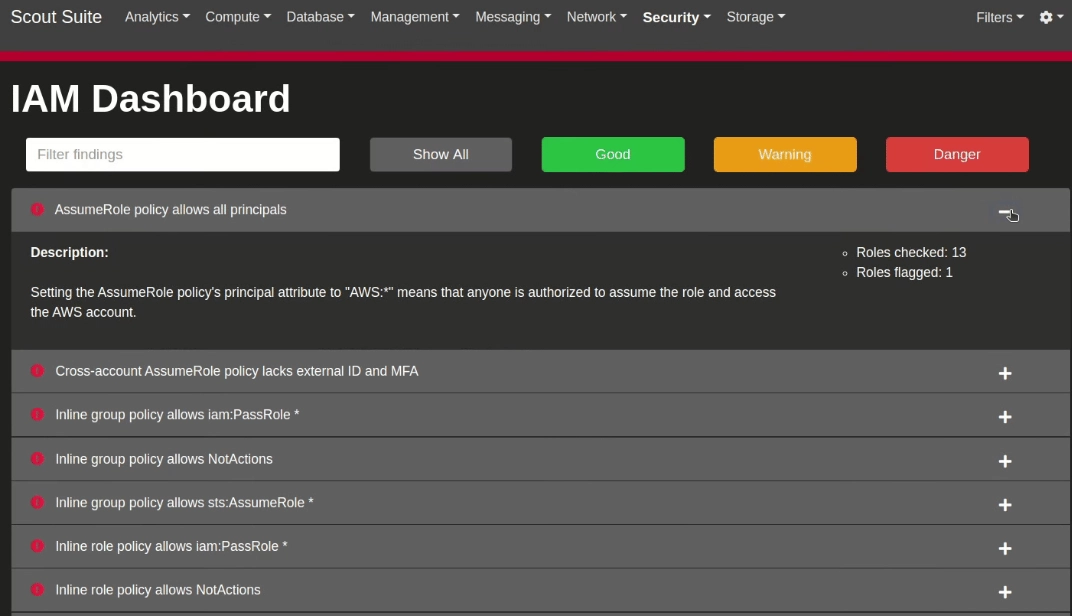Open the Compute dropdown menu

tap(238, 17)
